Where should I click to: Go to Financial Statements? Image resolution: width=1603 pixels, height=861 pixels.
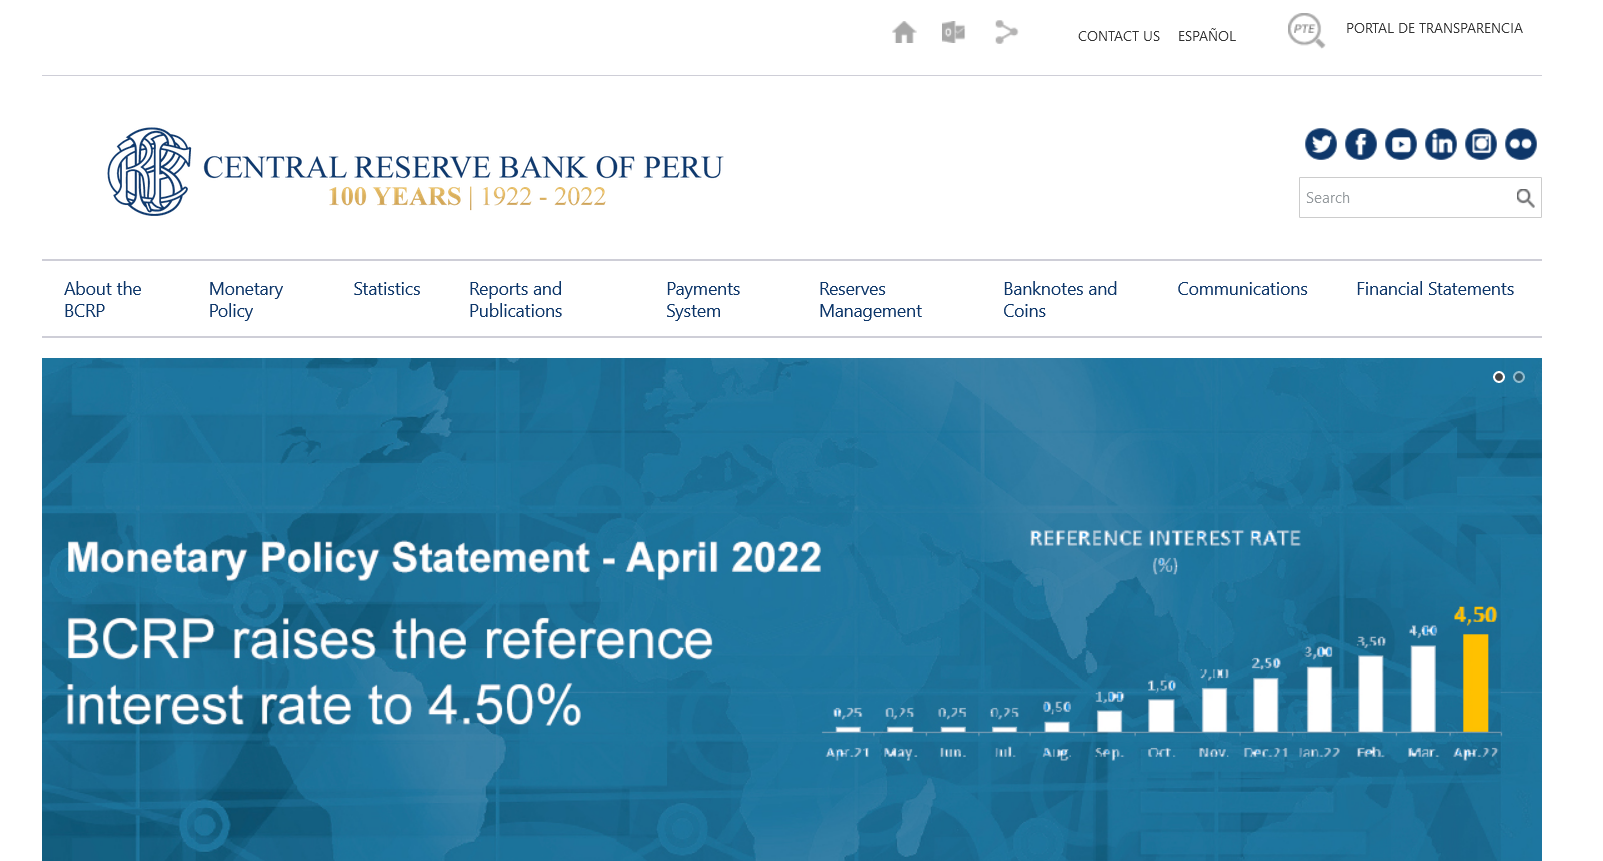point(1434,289)
